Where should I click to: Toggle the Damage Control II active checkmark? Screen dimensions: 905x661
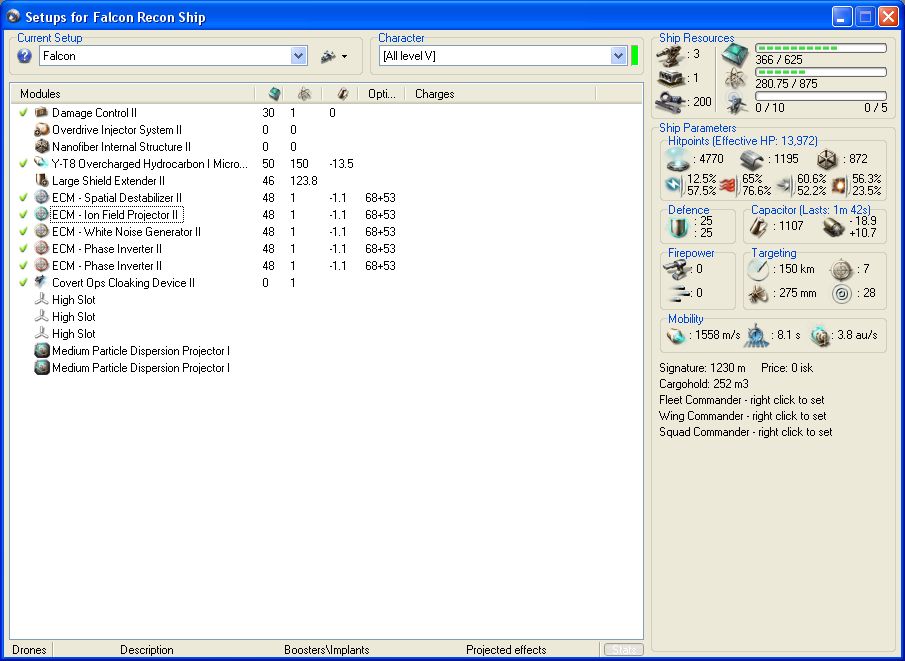click(23, 113)
